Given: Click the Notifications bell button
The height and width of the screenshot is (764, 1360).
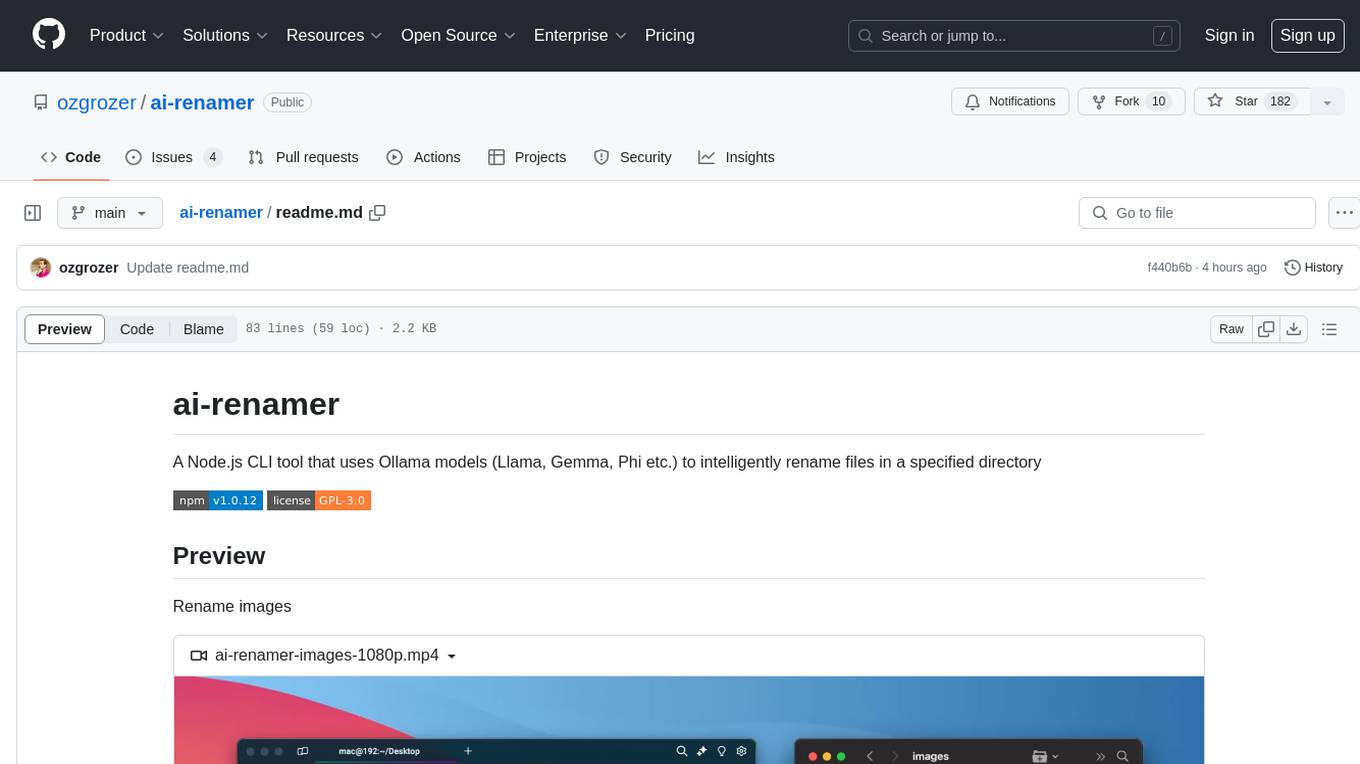Looking at the screenshot, I should pyautogui.click(x=1010, y=102).
